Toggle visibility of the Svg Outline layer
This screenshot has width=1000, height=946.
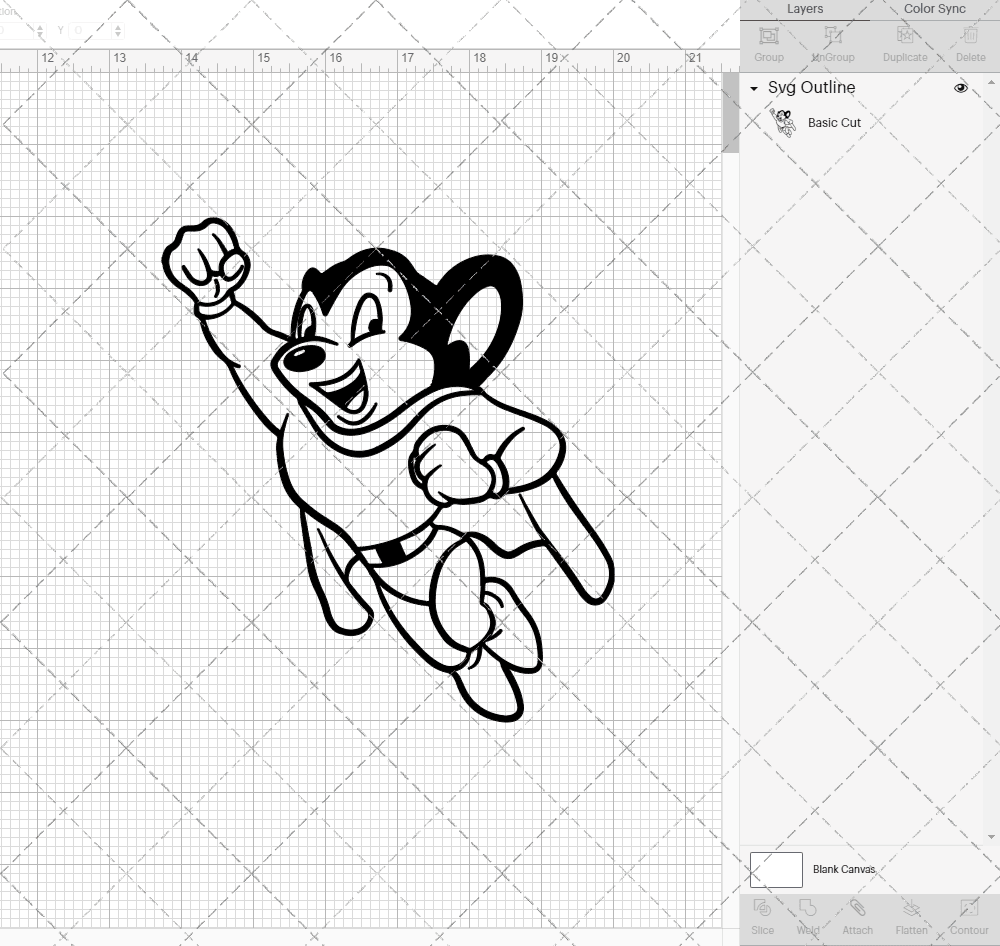(961, 88)
